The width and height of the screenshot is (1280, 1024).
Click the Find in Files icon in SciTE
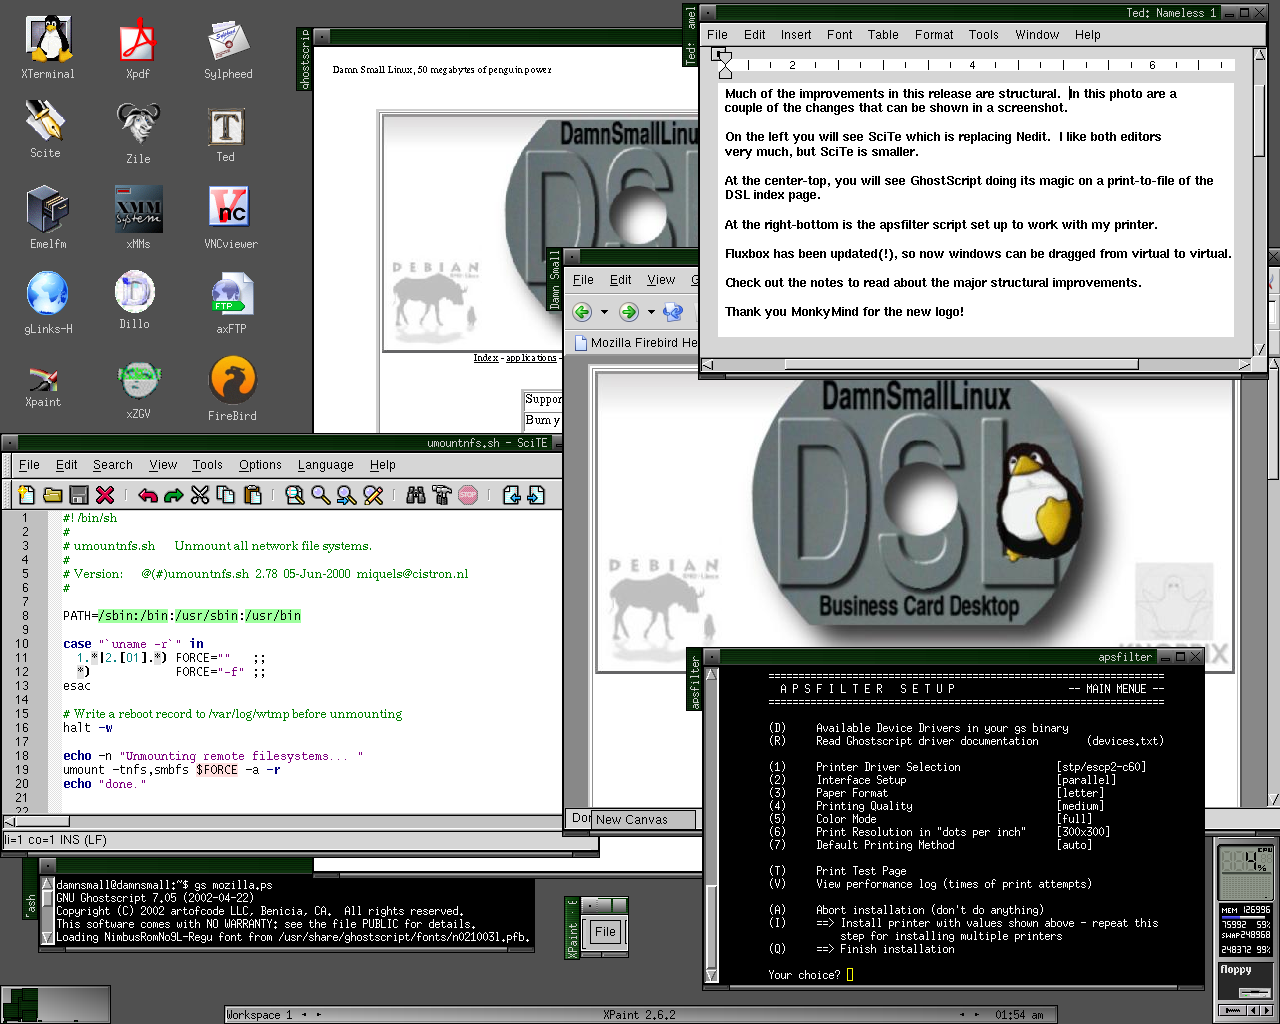pos(295,495)
